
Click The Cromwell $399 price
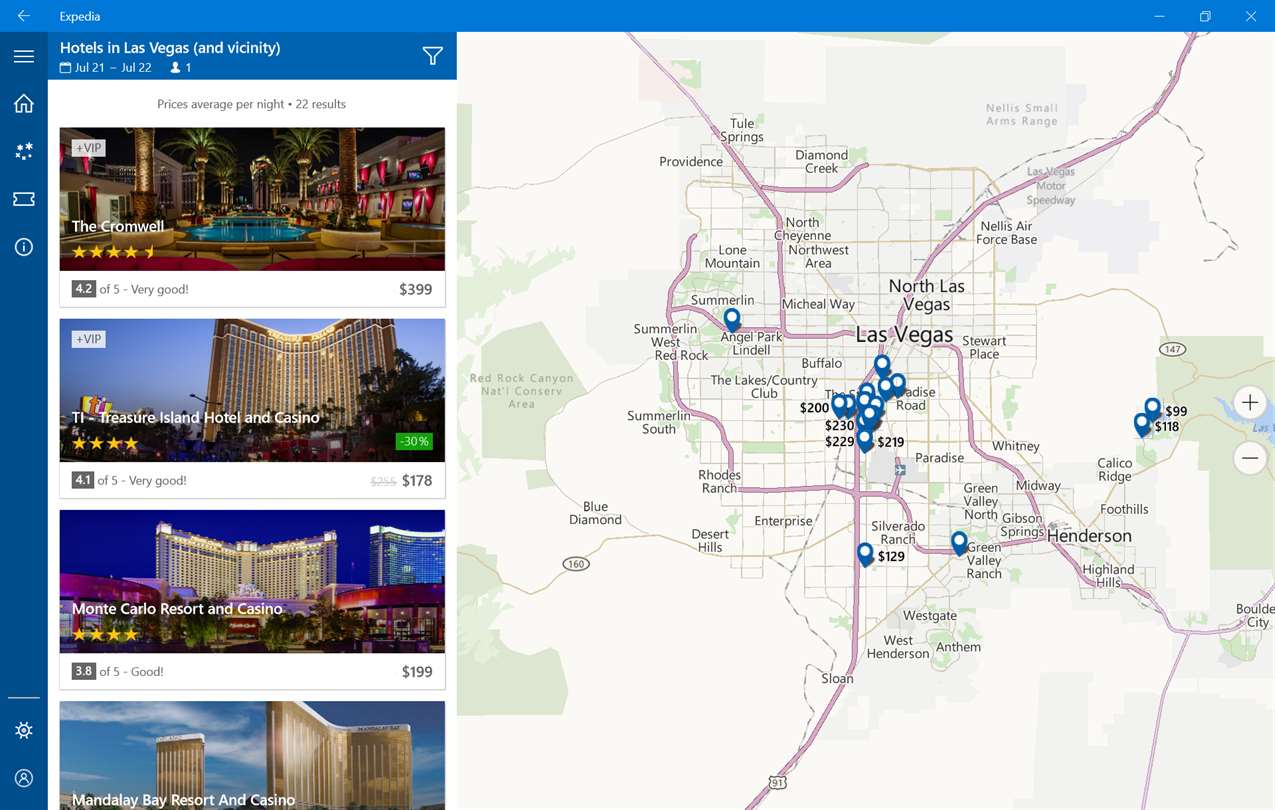tap(415, 289)
